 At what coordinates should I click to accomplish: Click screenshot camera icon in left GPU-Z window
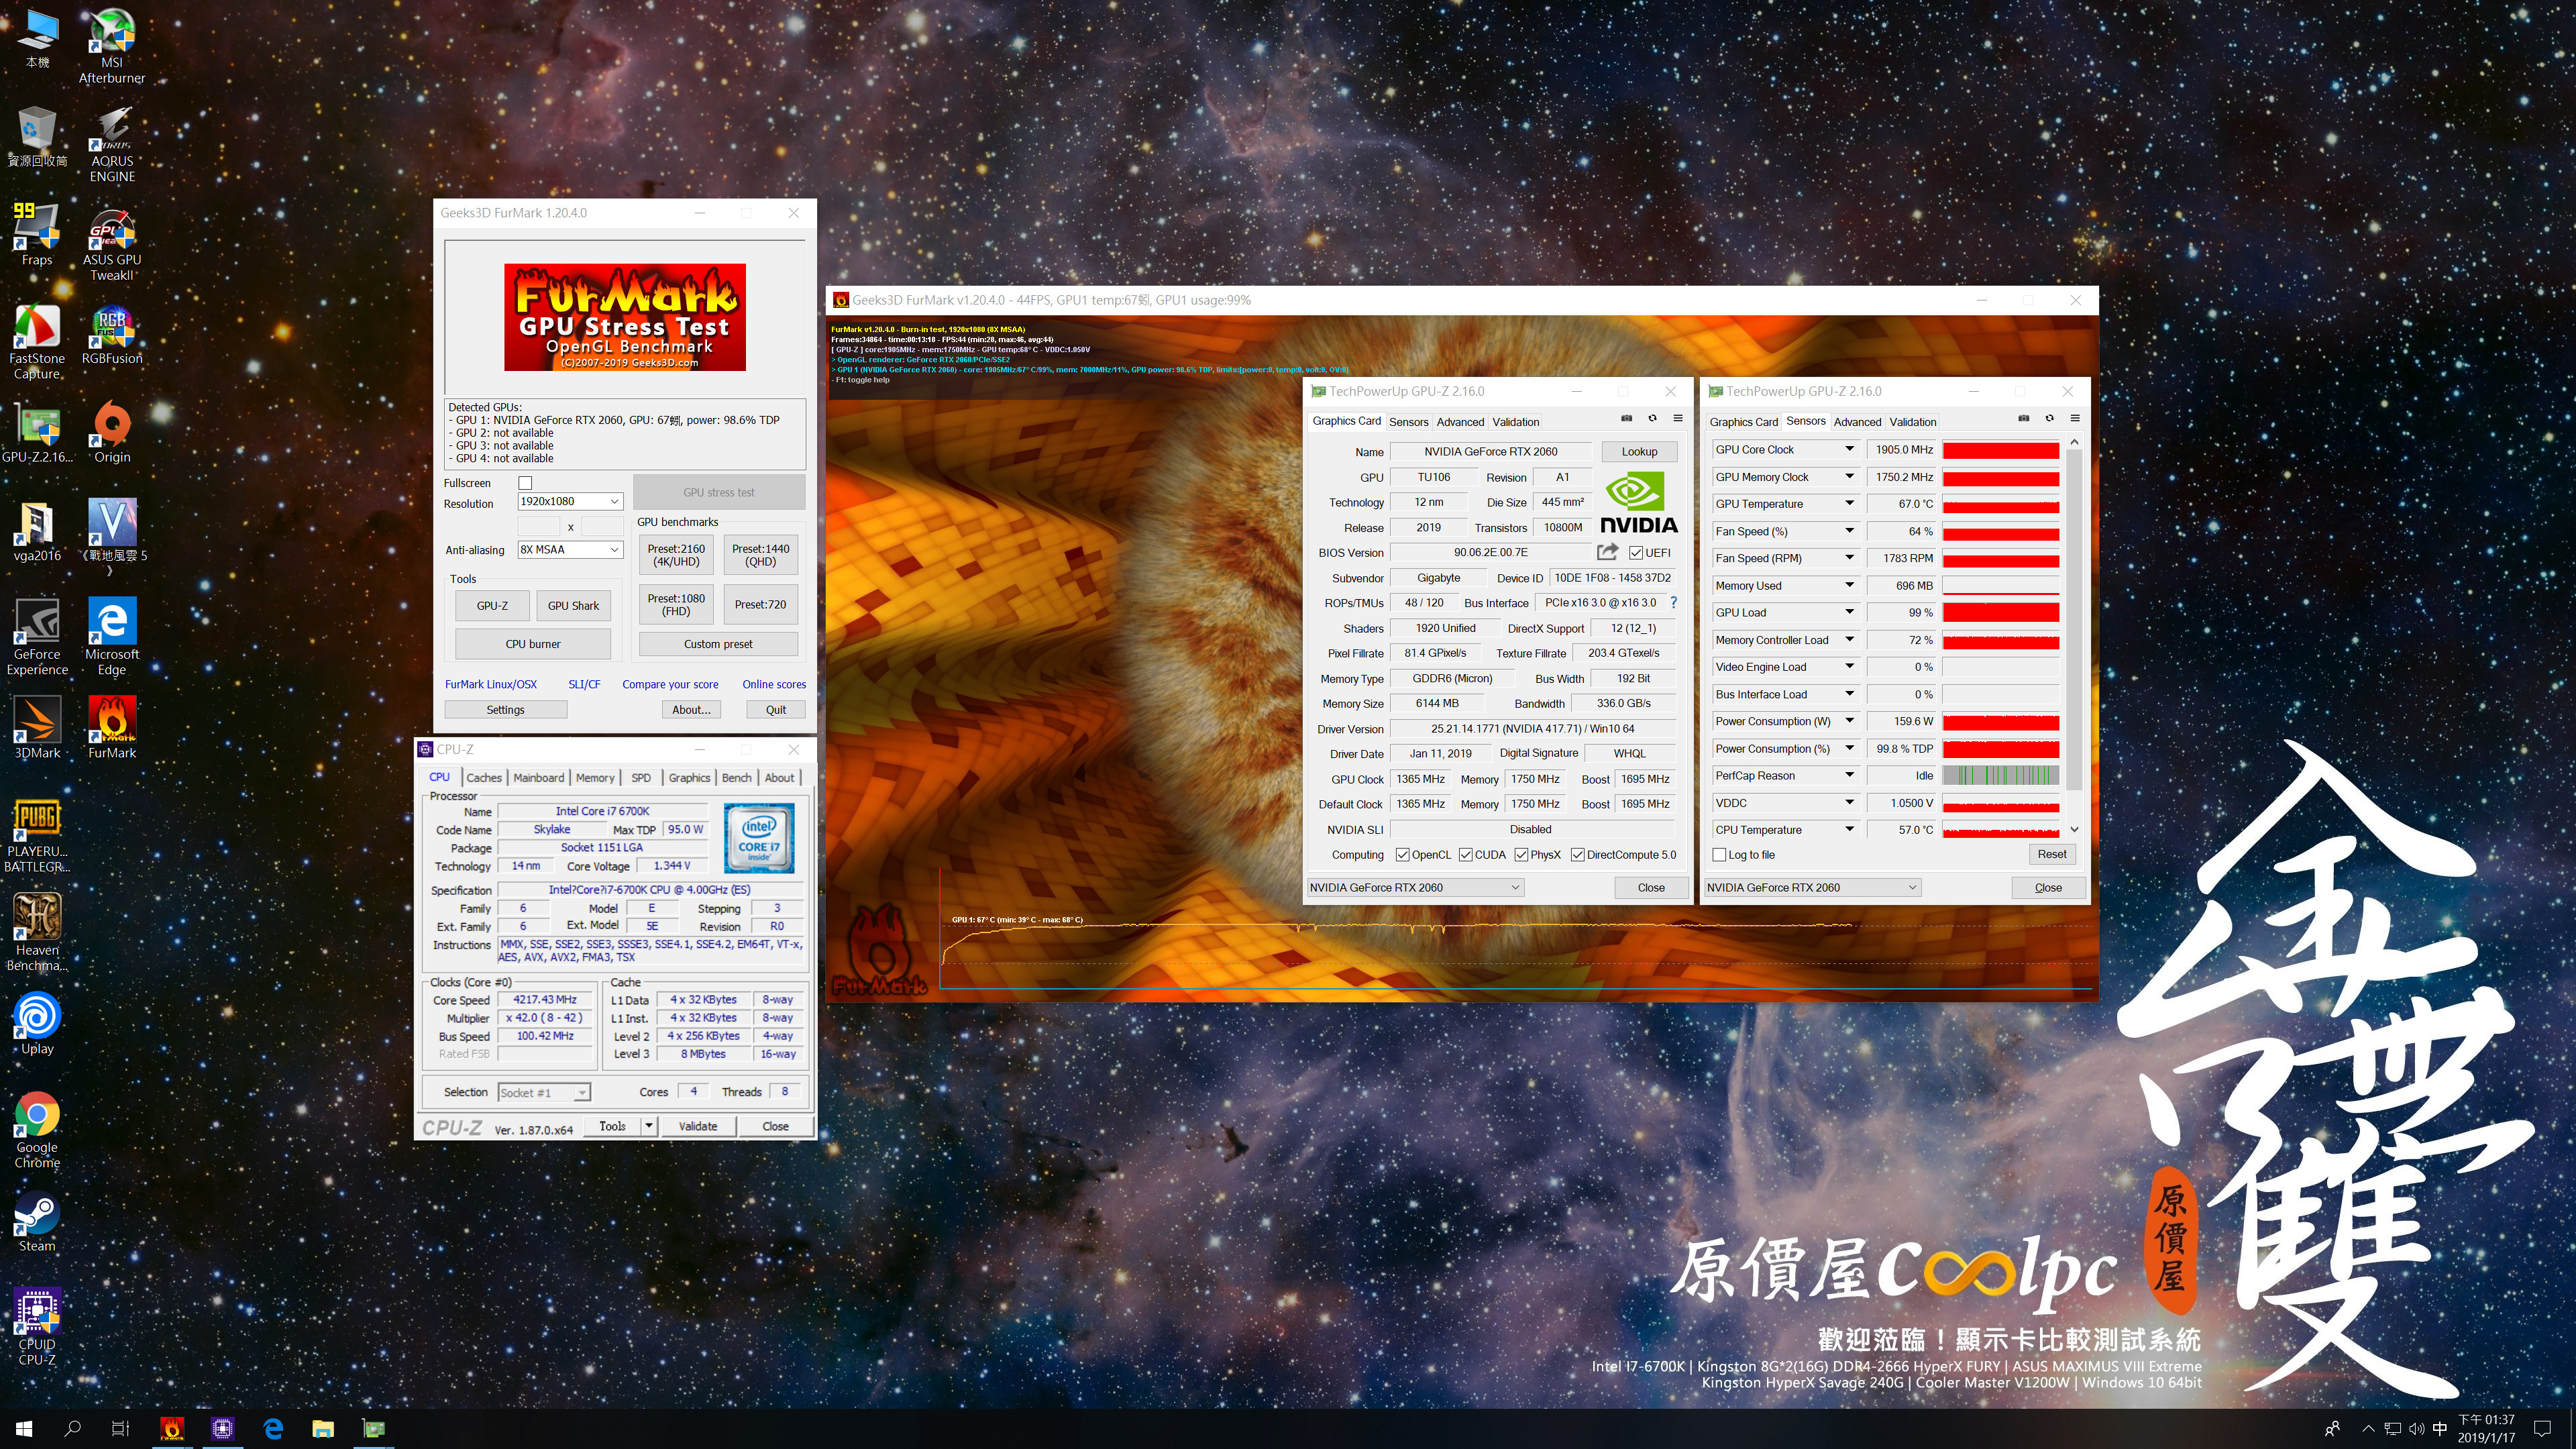click(1626, 418)
